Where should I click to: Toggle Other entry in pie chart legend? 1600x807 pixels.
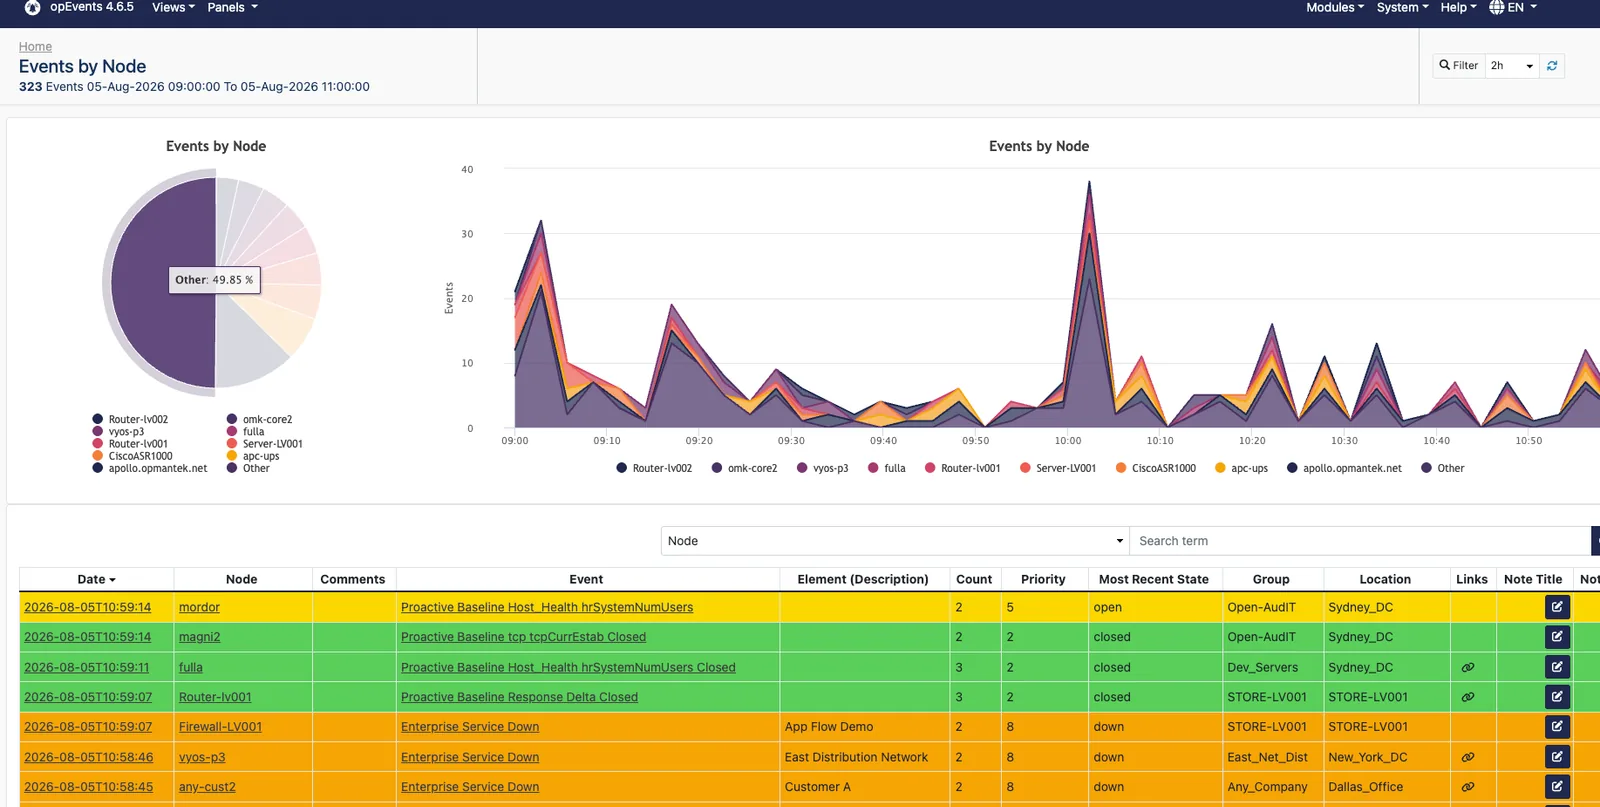click(249, 468)
